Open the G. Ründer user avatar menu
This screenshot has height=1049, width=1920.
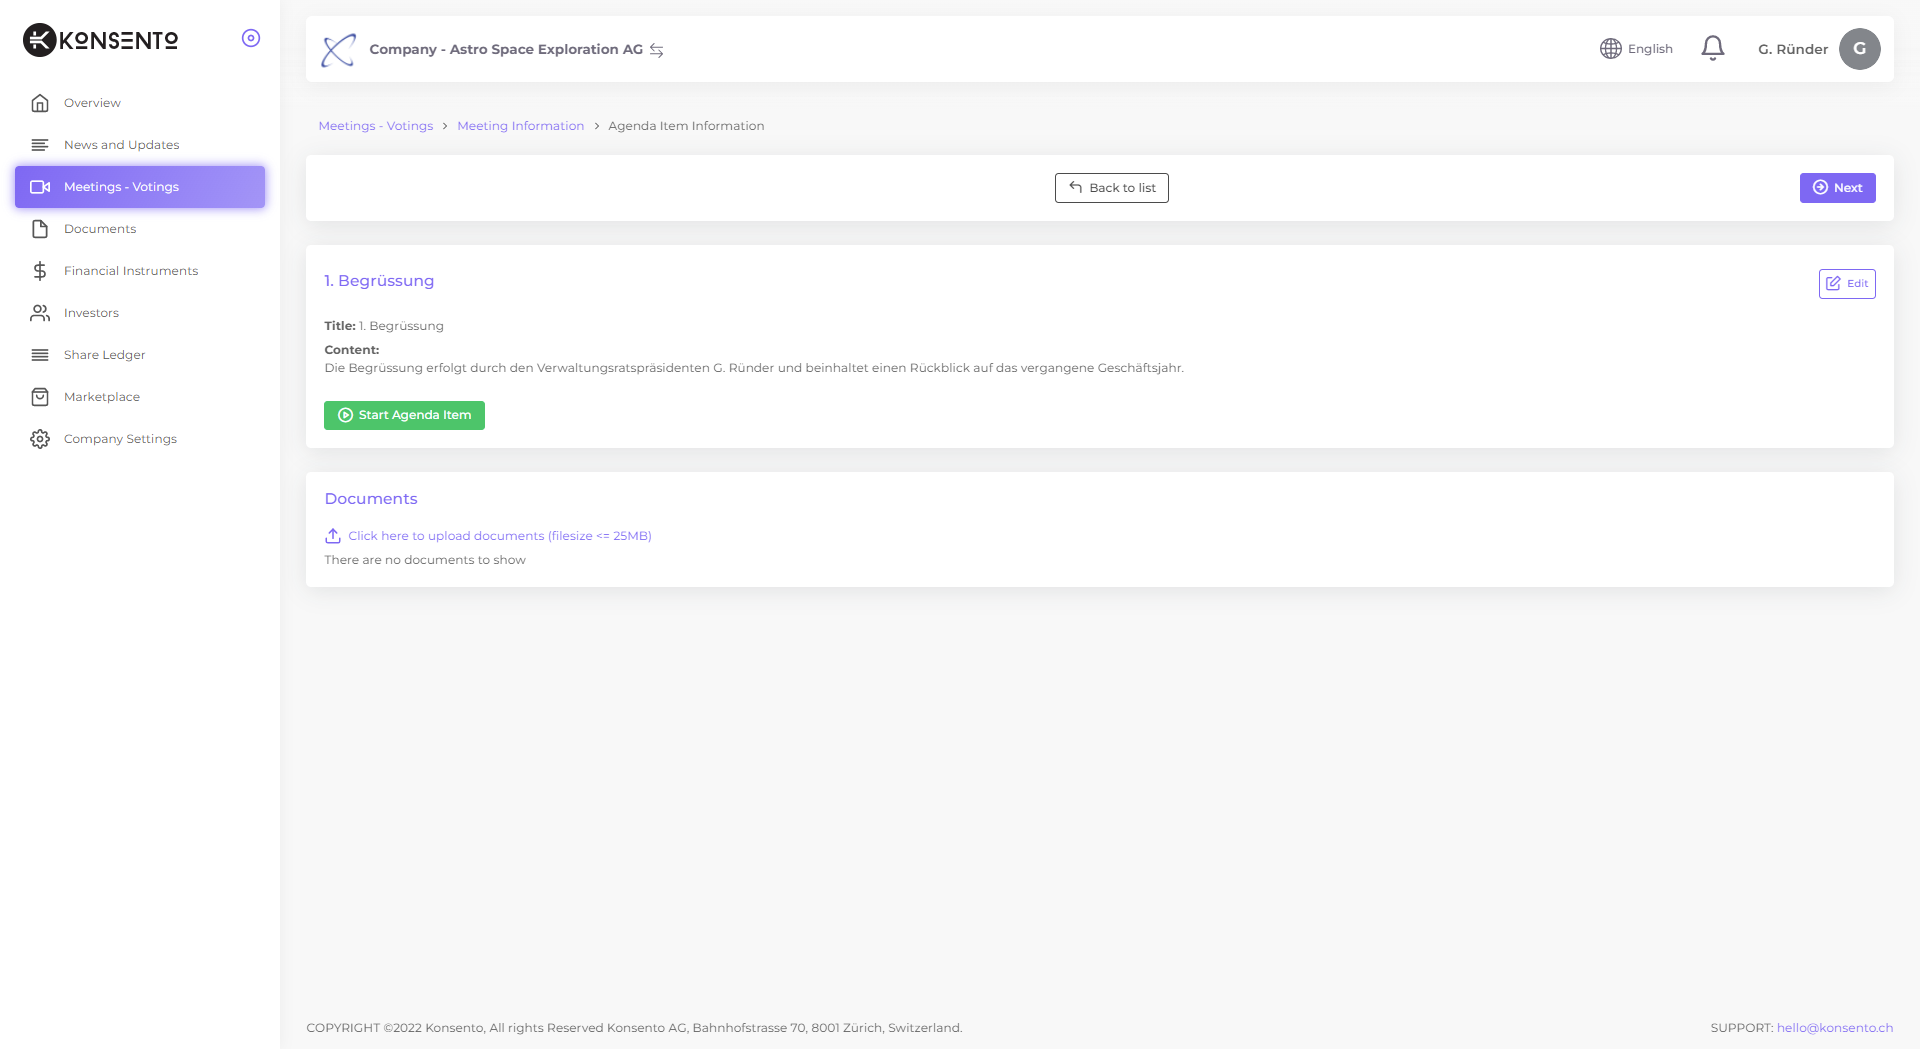click(1859, 49)
